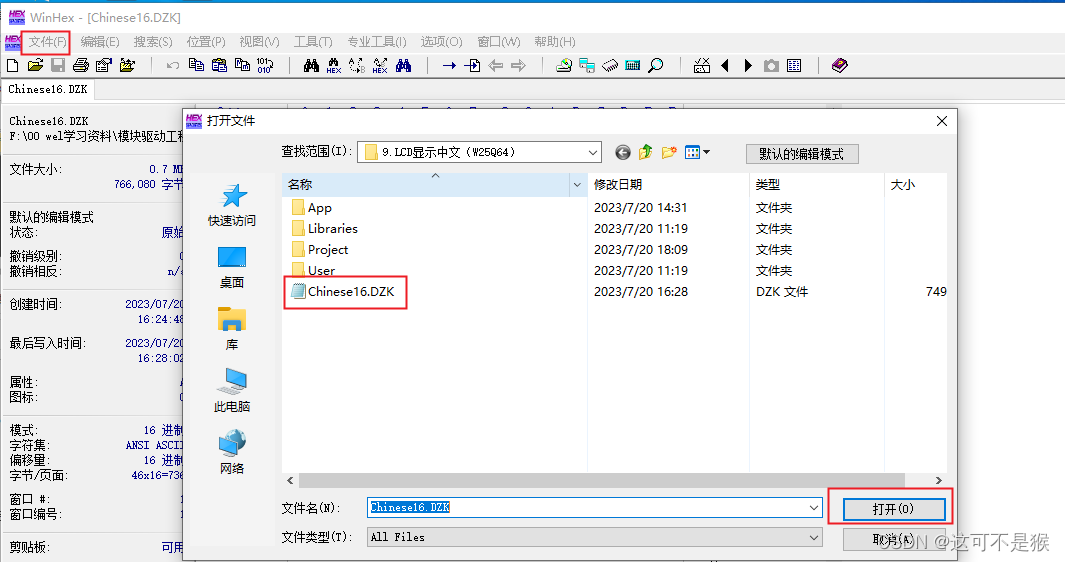Click the Undo toolbar icon
Image resolution: width=1065 pixels, height=562 pixels.
(173, 65)
